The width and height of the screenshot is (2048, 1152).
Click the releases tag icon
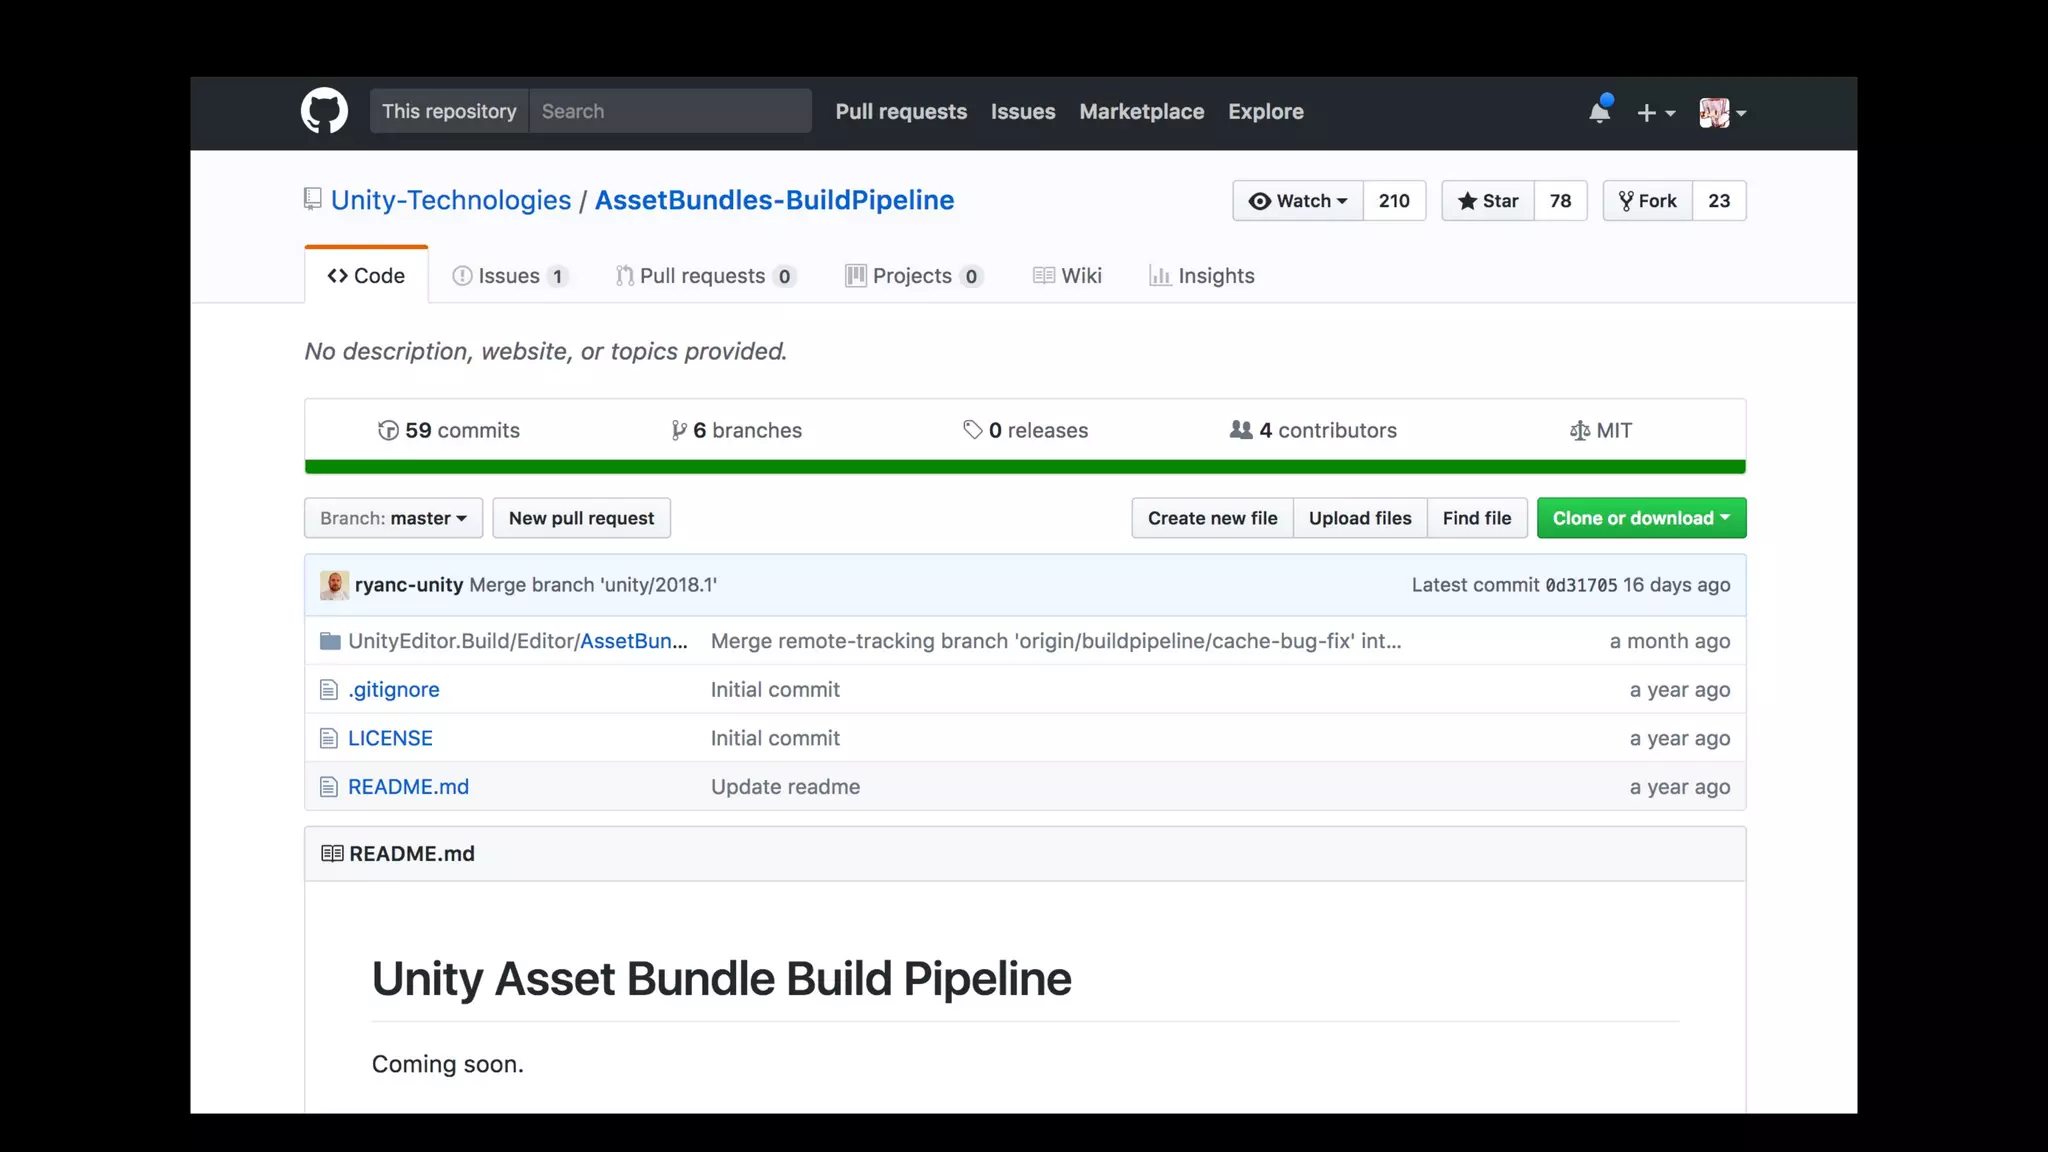972,430
